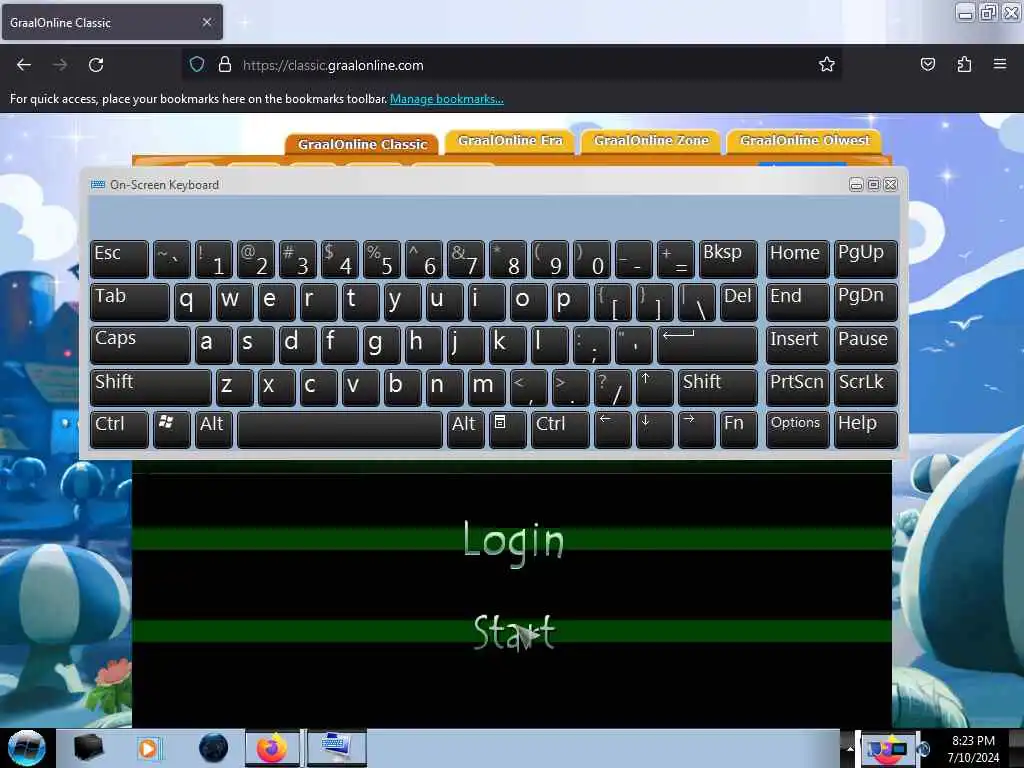Tap the m letter key
Image resolution: width=1024 pixels, height=768 pixels.
tap(487, 387)
